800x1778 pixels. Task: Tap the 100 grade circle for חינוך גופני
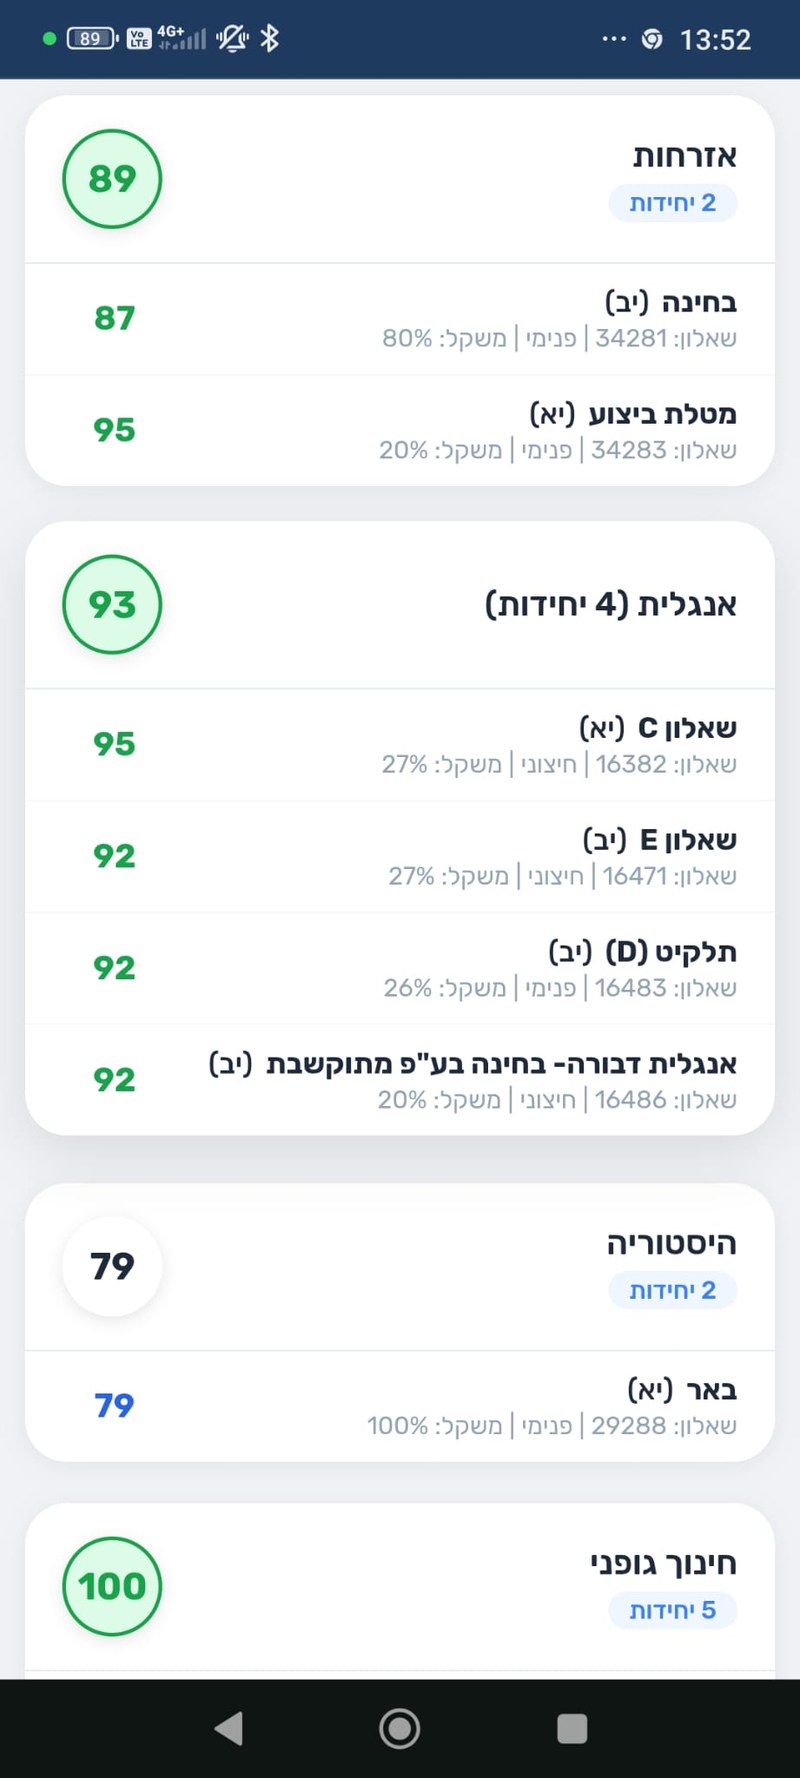[x=111, y=1586]
